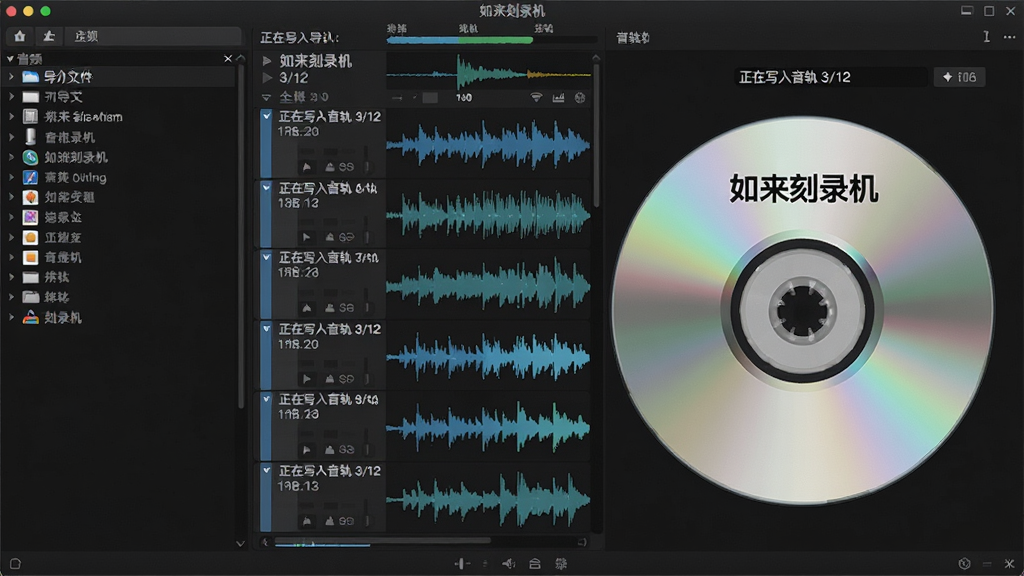Expand the 如来刻录机 entry above the track list
Viewport: 1024px width, 576px height.
(x=267, y=61)
